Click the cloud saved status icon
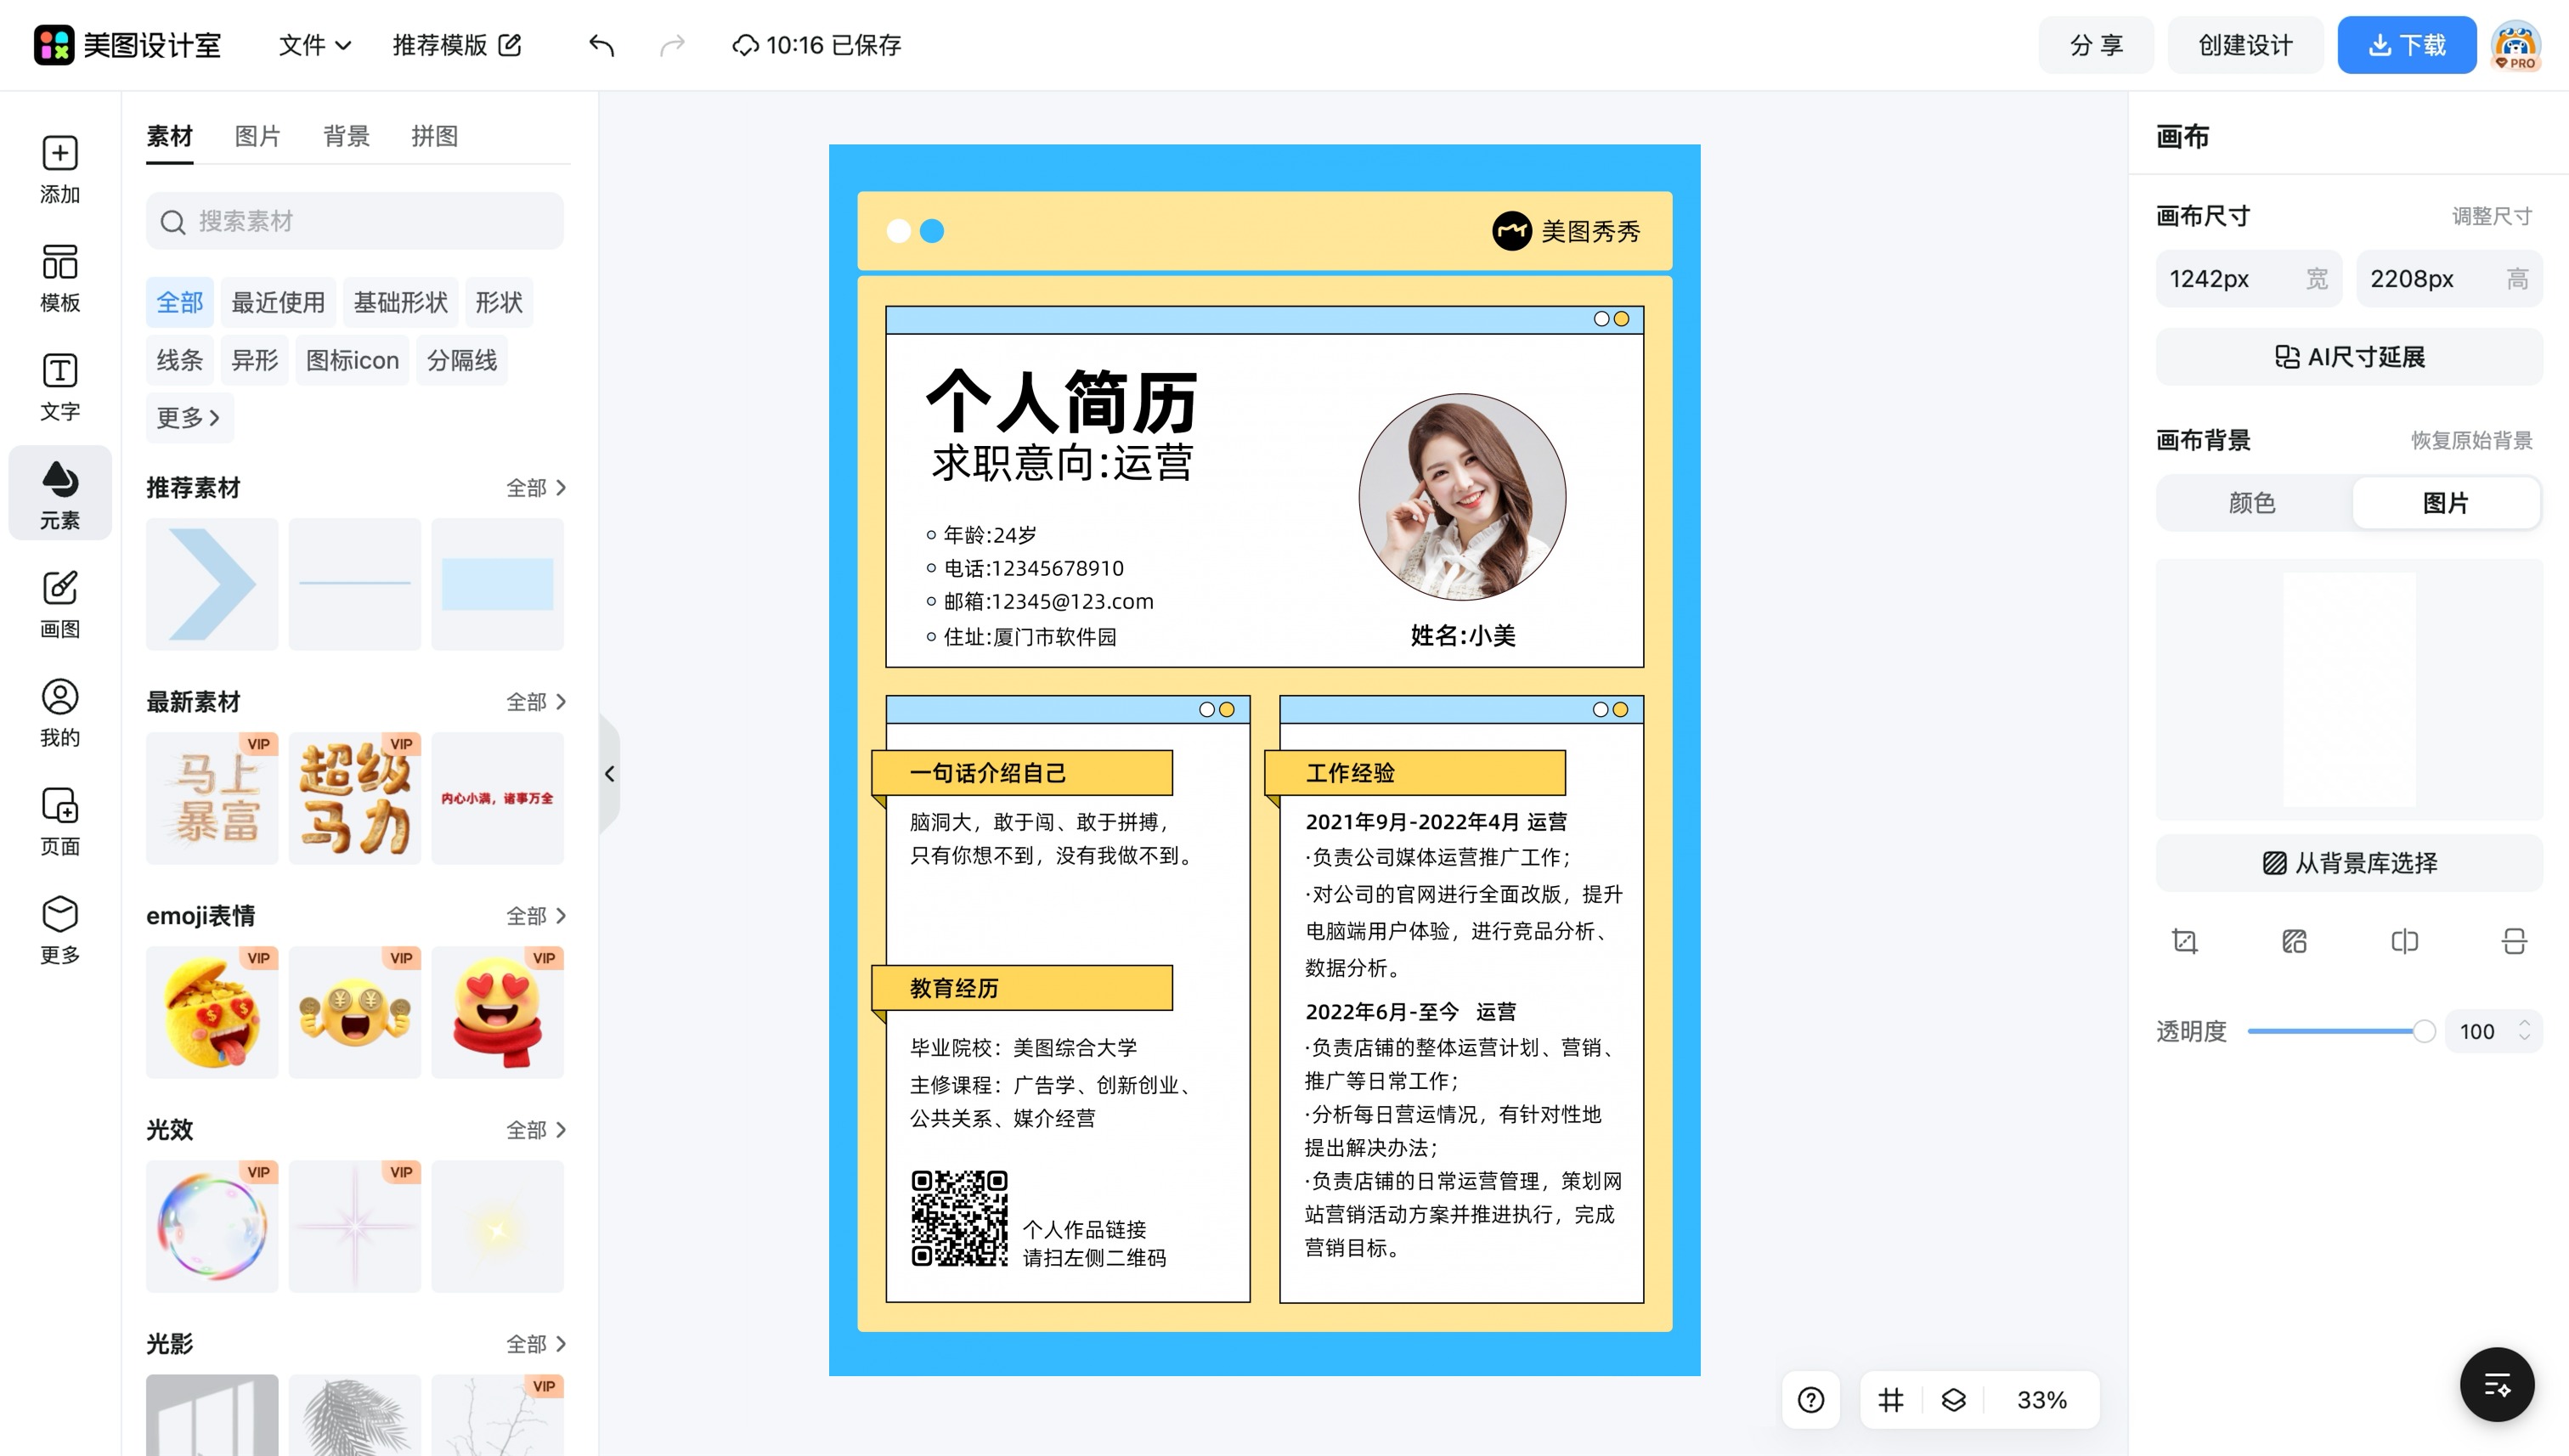Screen dimensions: 2569x1456 (745, 45)
